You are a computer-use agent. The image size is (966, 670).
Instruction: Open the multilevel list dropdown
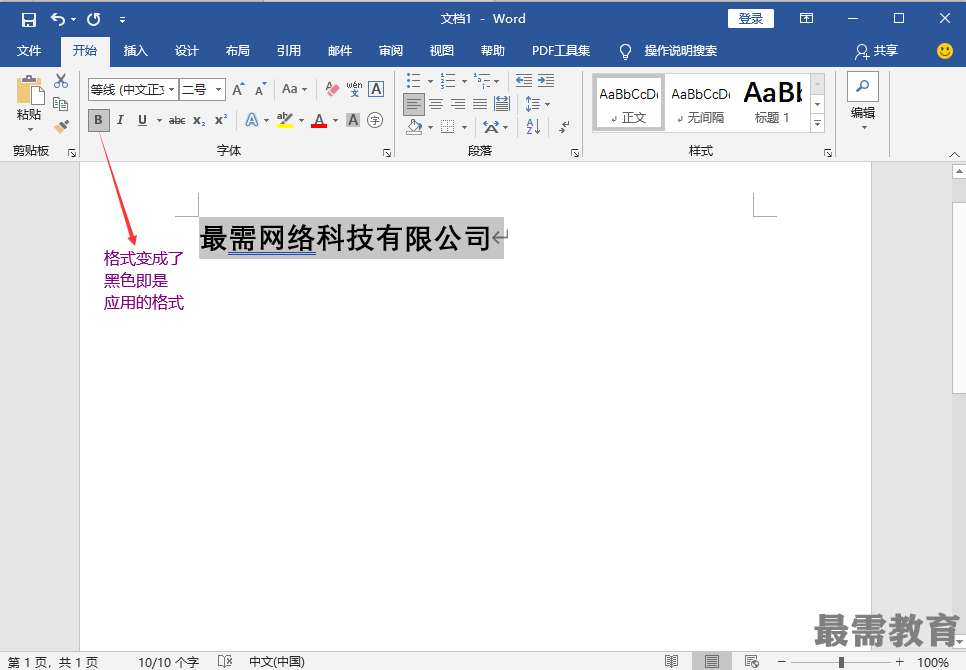tap(497, 81)
